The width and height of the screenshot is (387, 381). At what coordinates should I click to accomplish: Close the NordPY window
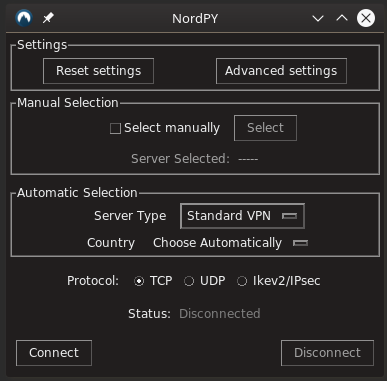pos(366,18)
